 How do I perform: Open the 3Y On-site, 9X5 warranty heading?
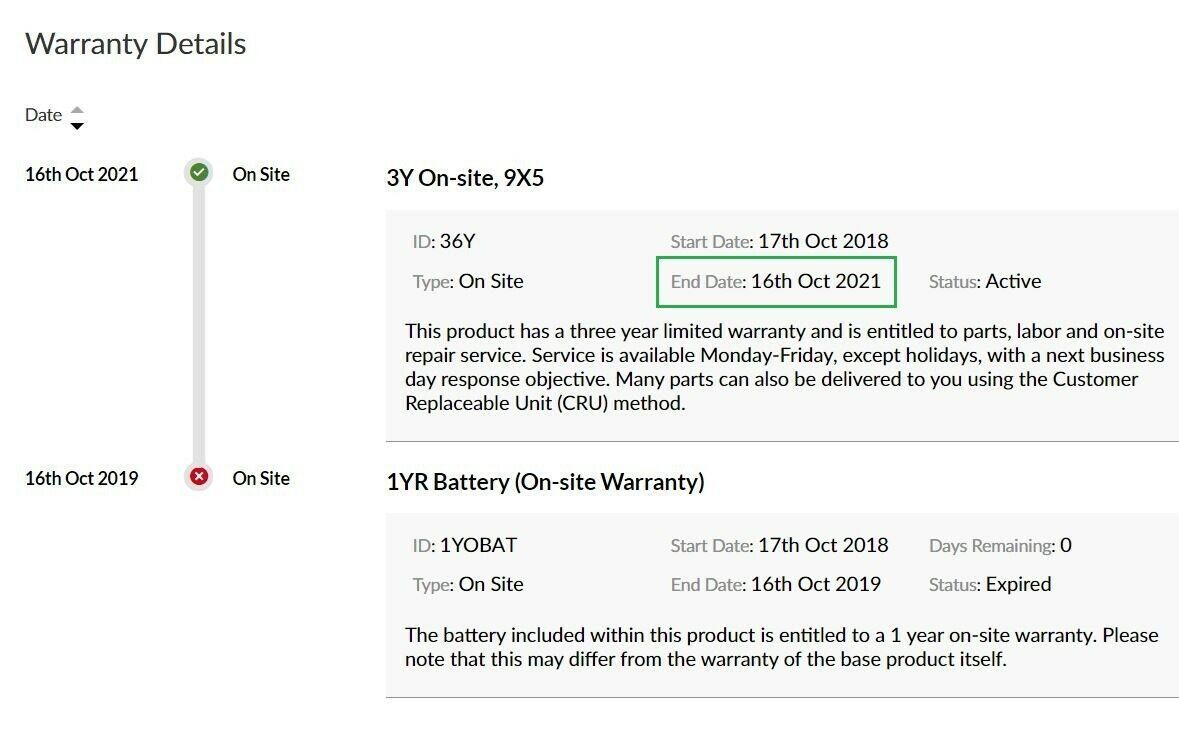pyautogui.click(x=465, y=178)
